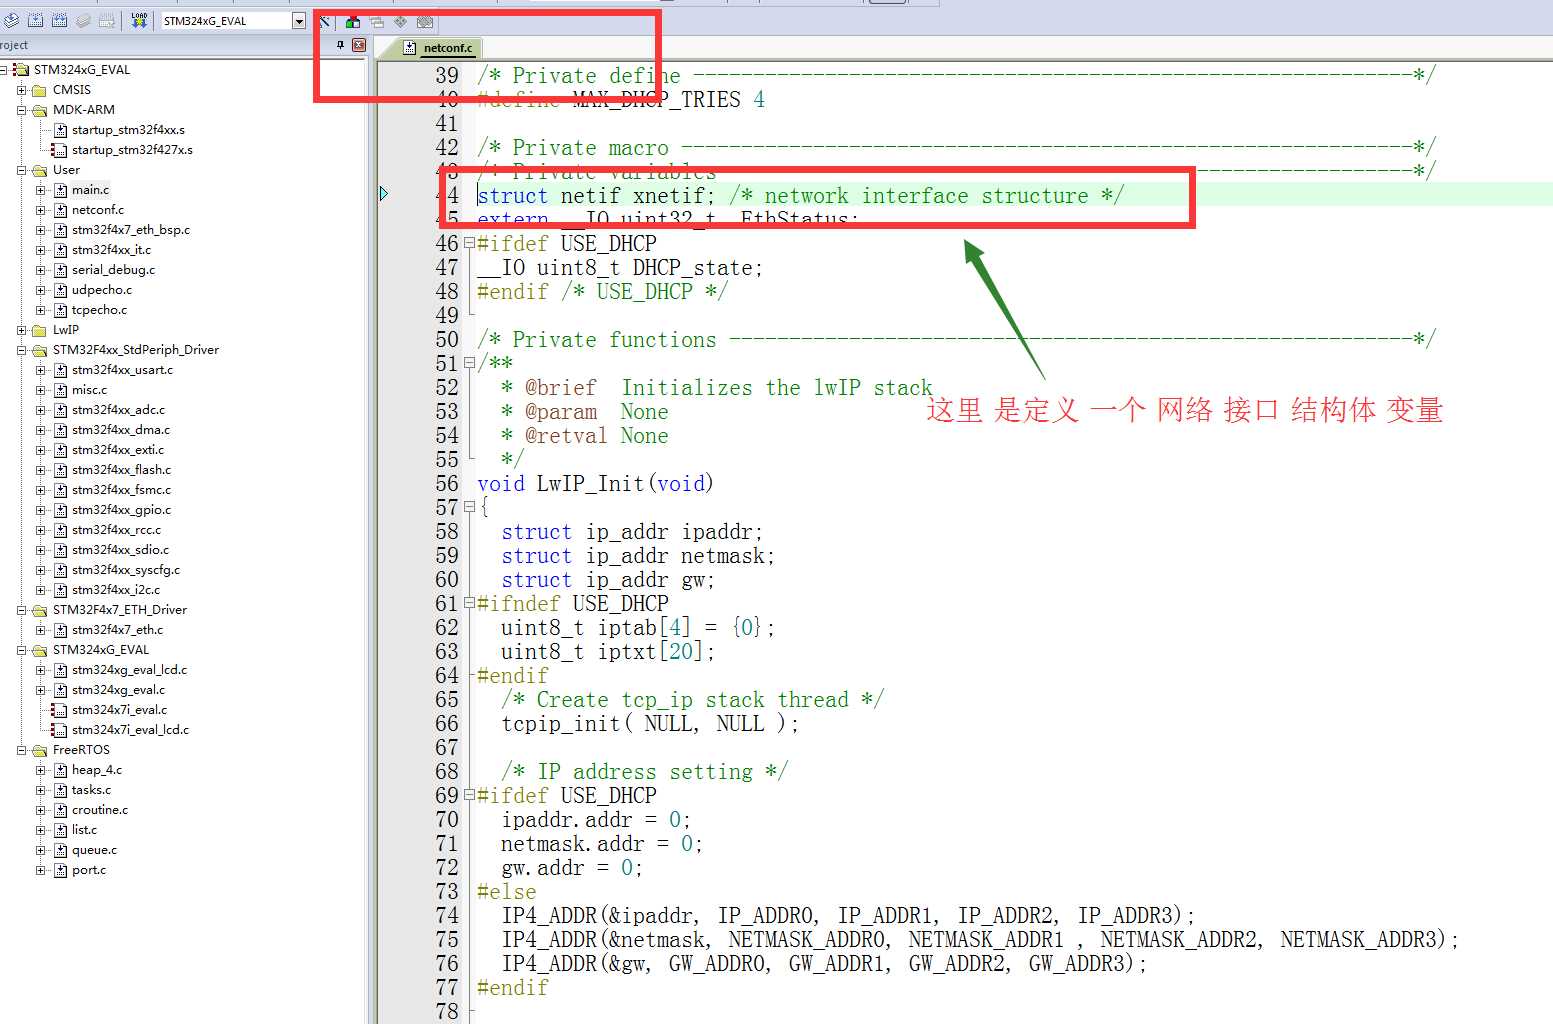Image resolution: width=1553 pixels, height=1024 pixels.
Task: Select heap_4.c in FreeRTOS group
Action: pyautogui.click(x=96, y=770)
